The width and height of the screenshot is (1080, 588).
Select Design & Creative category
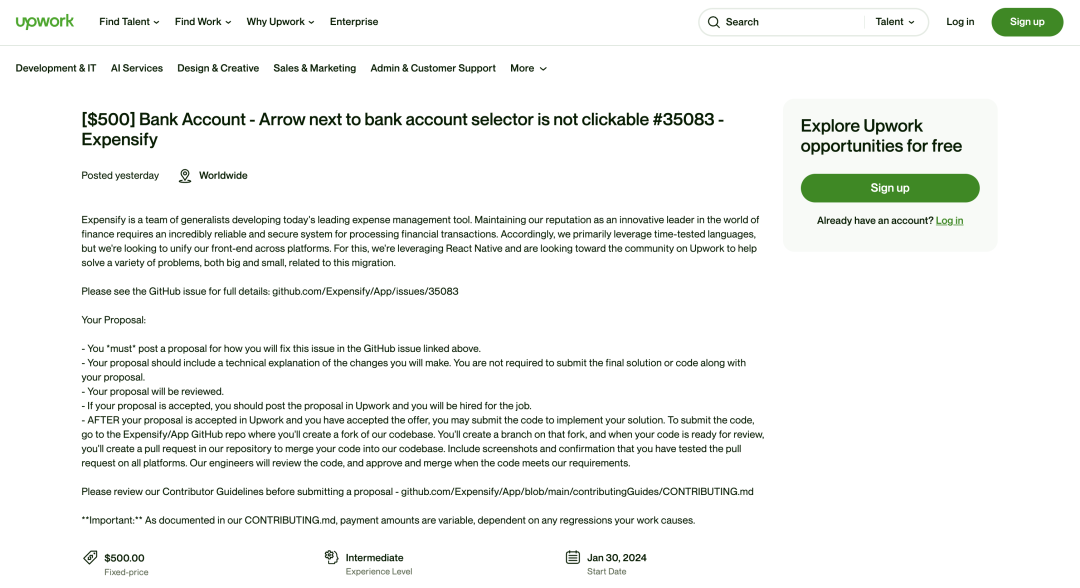[x=218, y=68]
